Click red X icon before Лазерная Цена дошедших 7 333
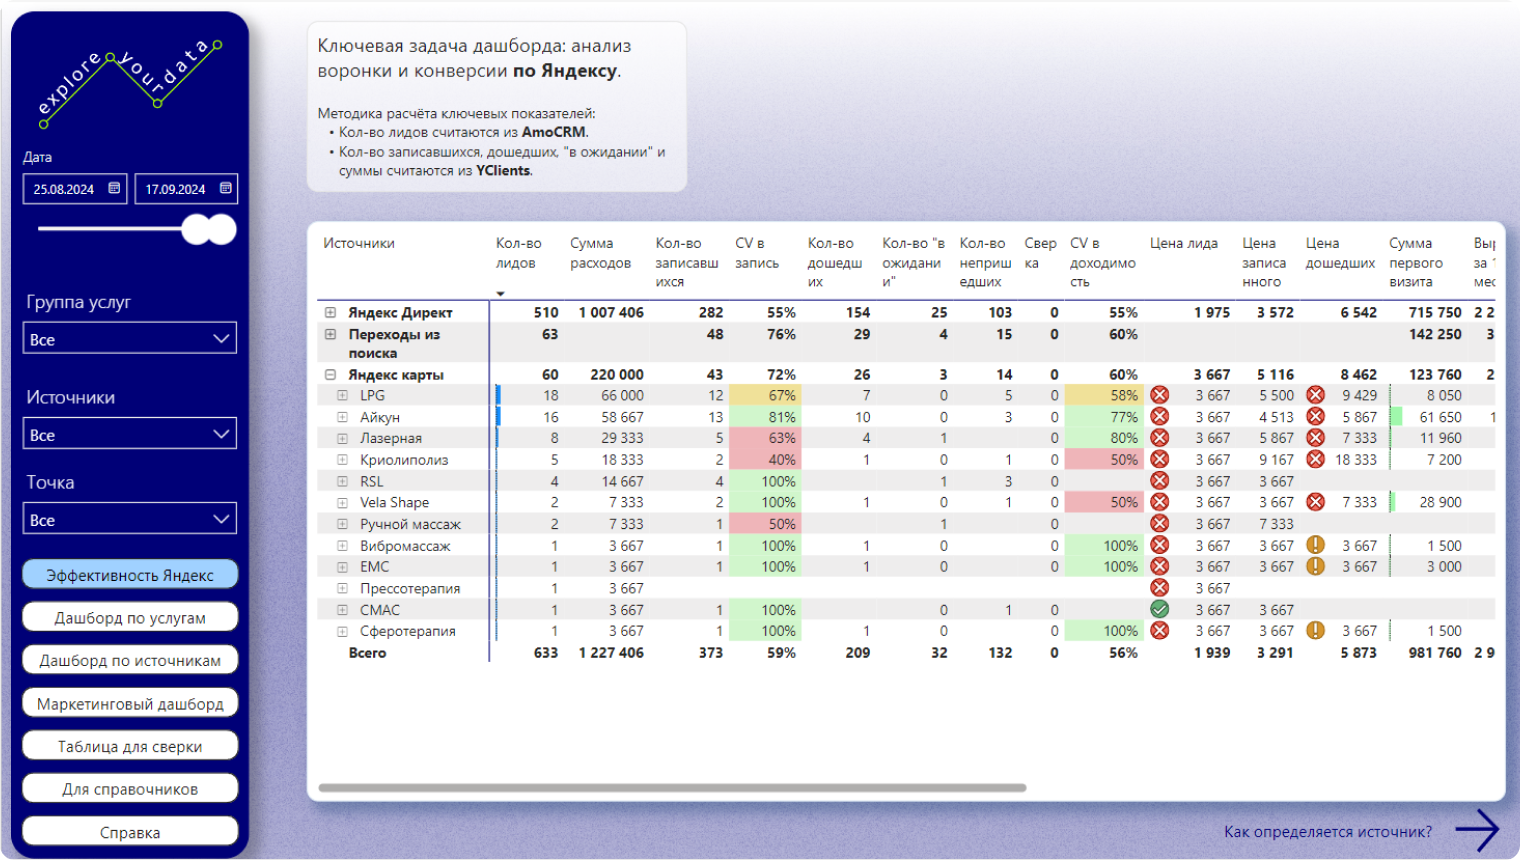Screen dimensions: 1520x860 [1316, 438]
